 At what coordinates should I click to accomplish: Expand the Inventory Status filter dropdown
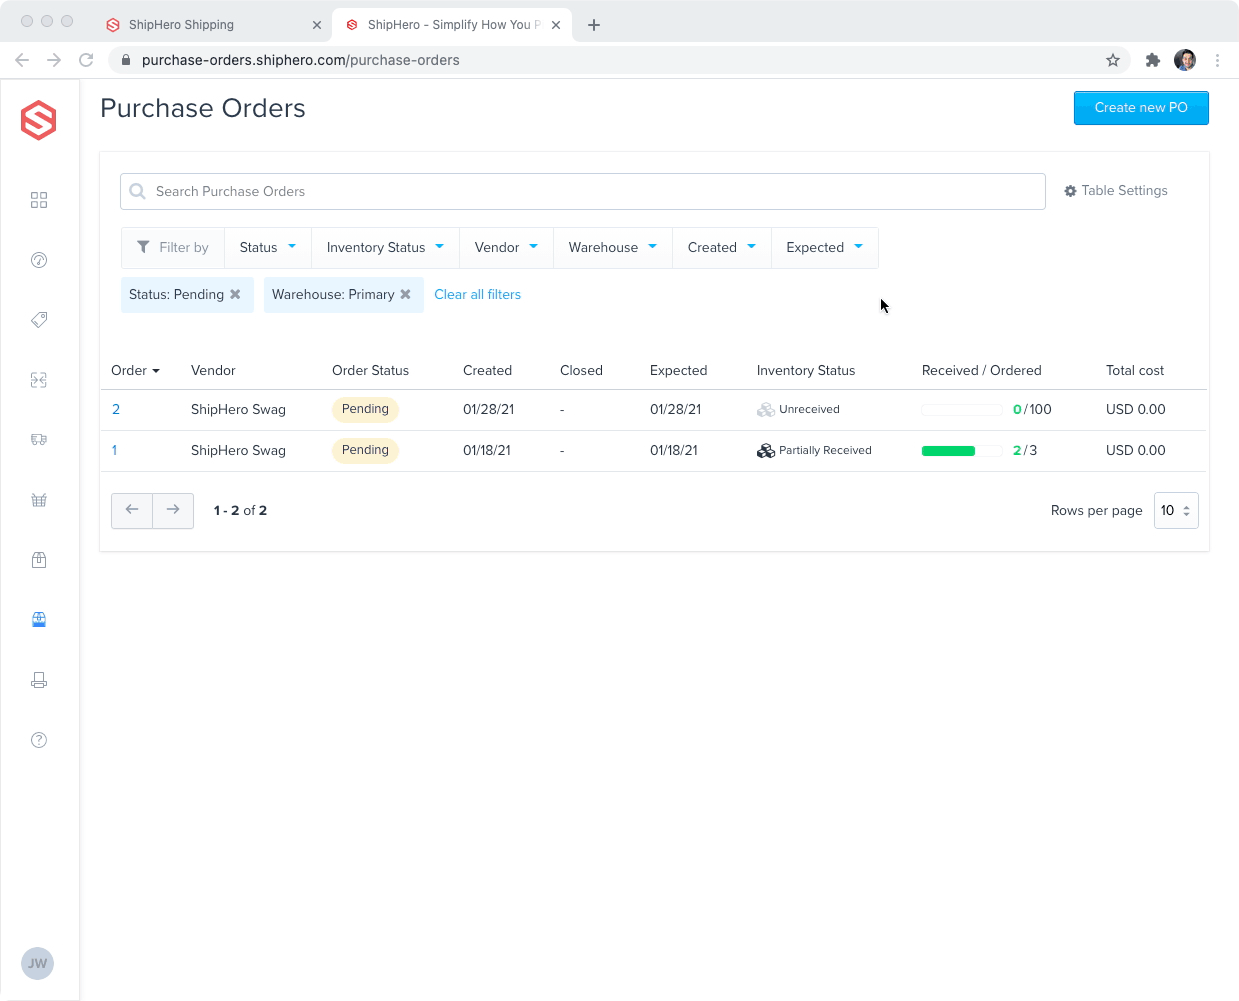[385, 248]
